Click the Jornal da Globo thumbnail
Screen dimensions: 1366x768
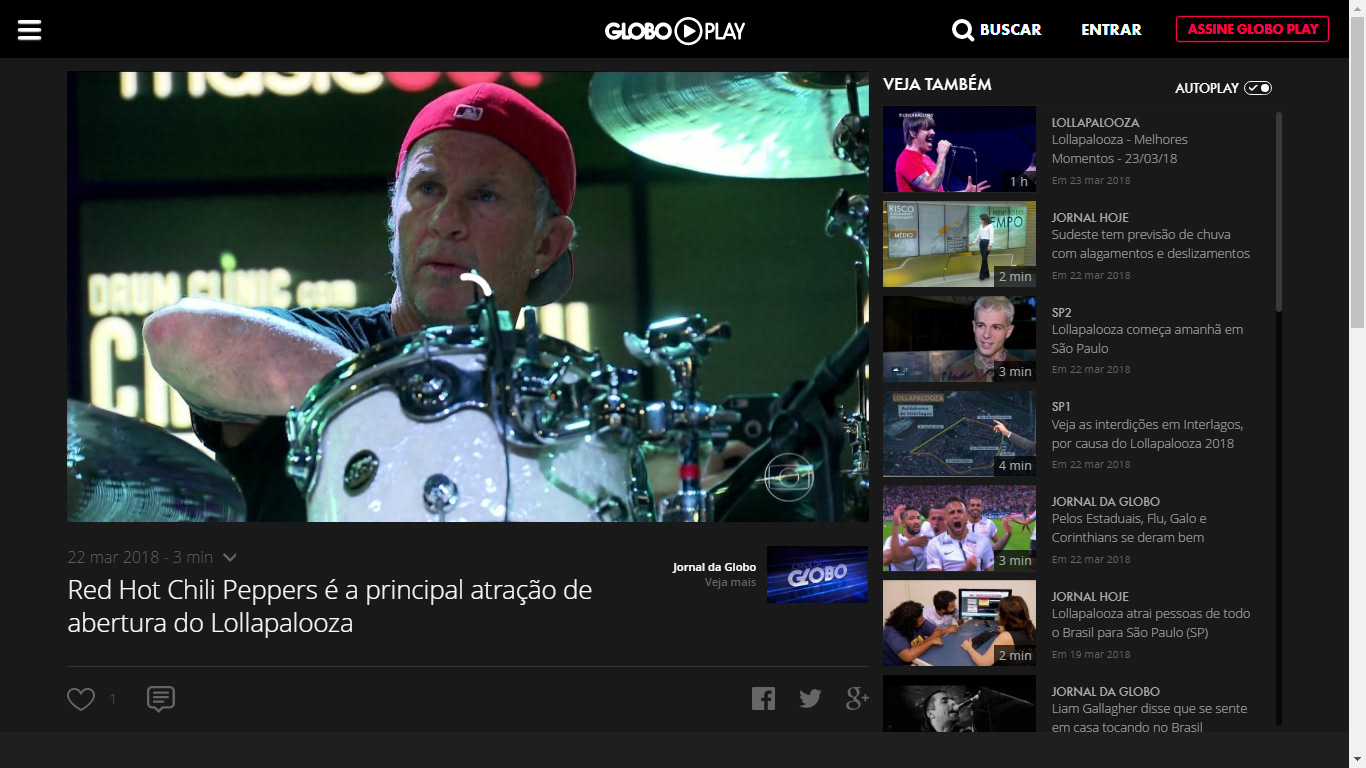pos(817,574)
